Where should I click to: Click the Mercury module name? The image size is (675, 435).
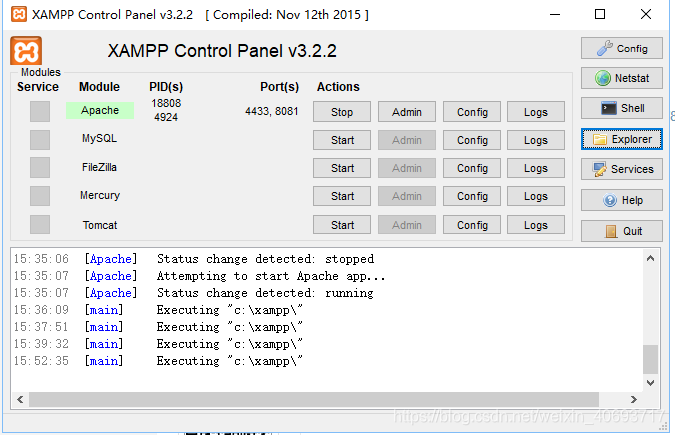tap(100, 195)
